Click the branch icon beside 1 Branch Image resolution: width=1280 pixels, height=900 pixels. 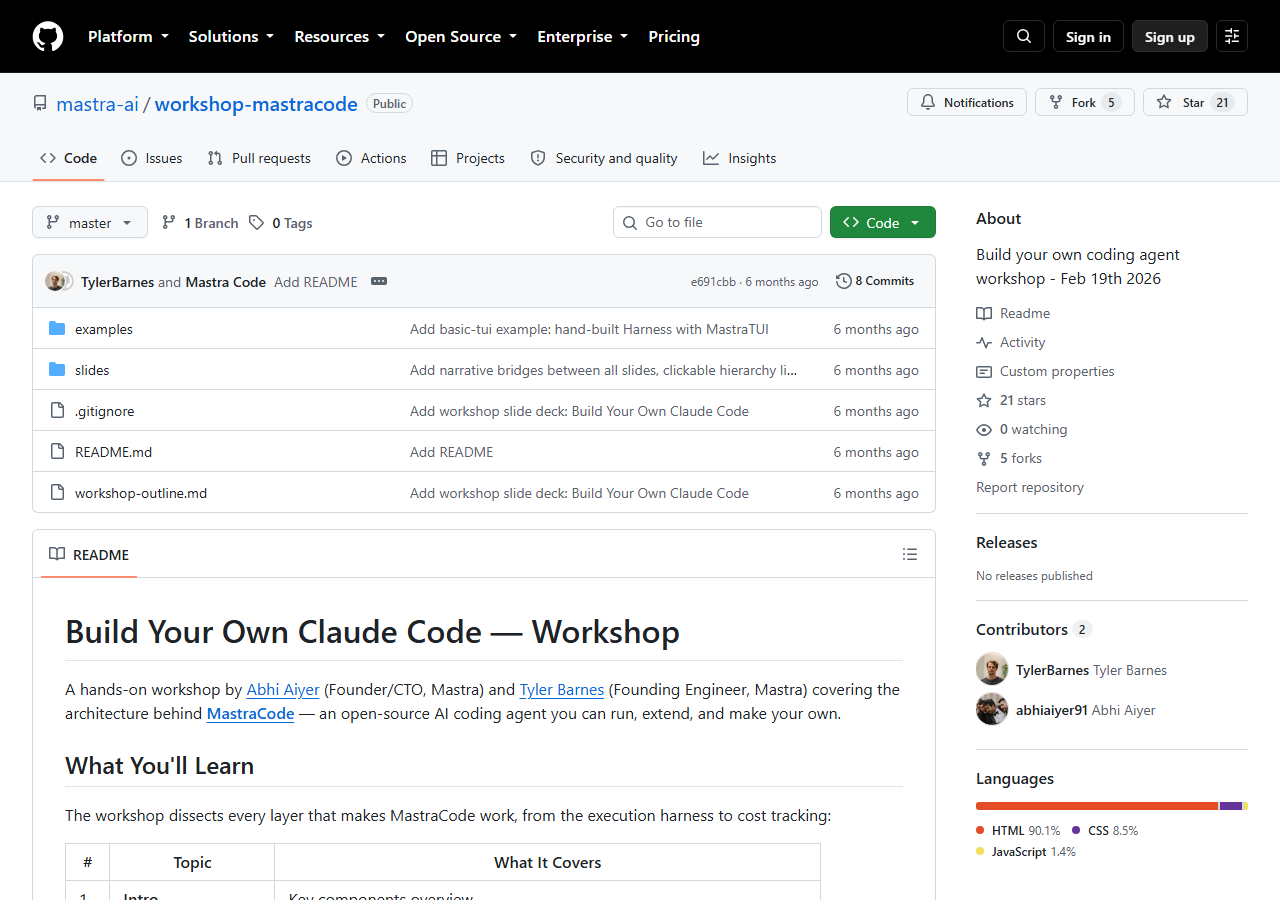169,222
